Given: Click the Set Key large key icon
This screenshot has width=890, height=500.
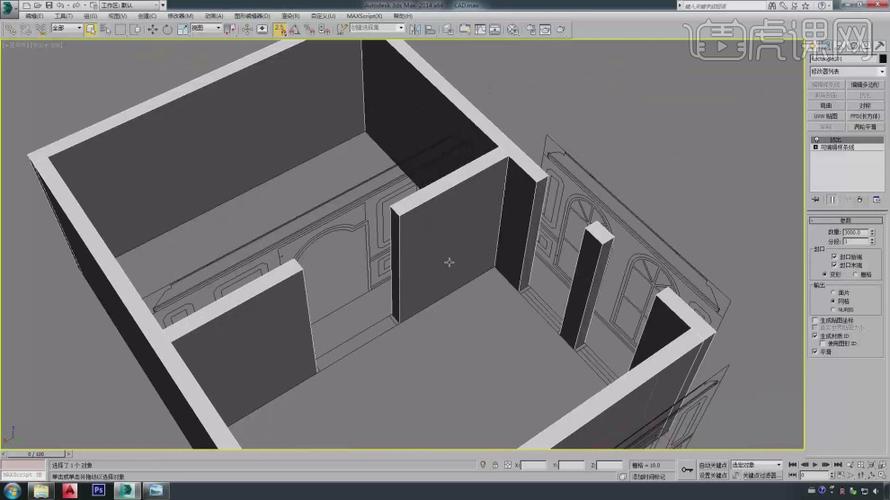Looking at the screenshot, I should [687, 469].
